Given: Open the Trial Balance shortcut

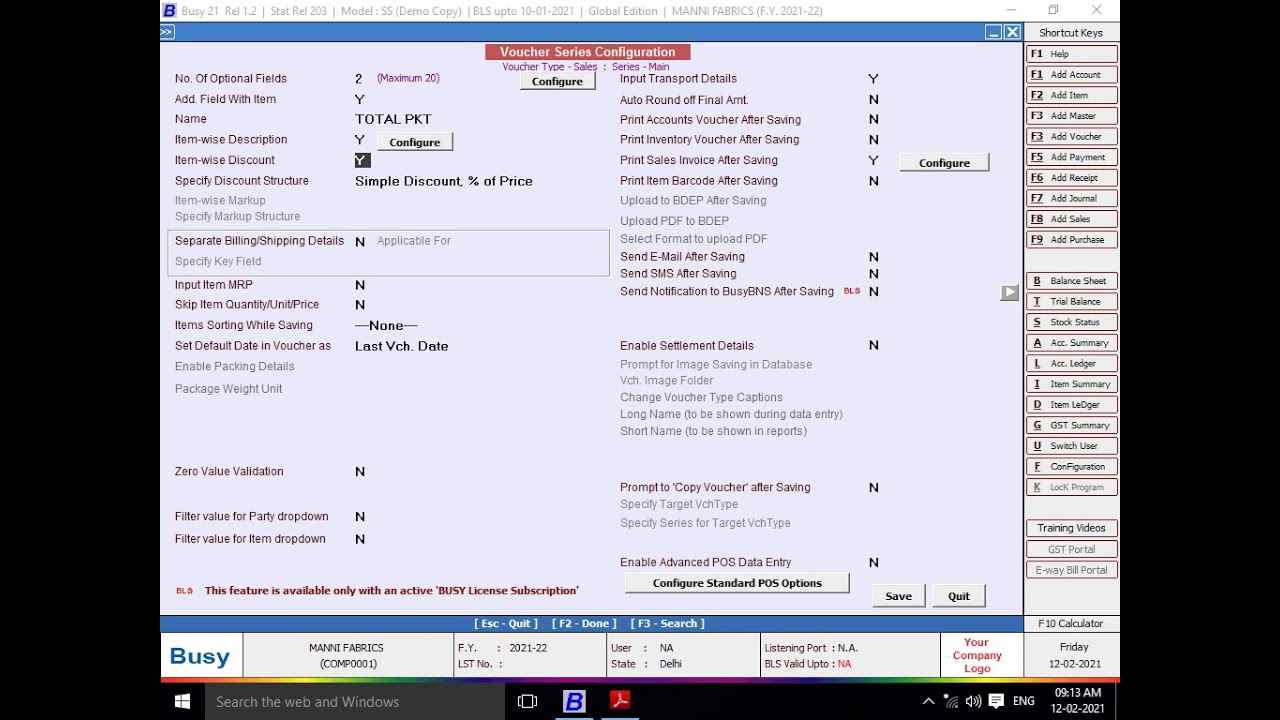Looking at the screenshot, I should (1071, 301).
